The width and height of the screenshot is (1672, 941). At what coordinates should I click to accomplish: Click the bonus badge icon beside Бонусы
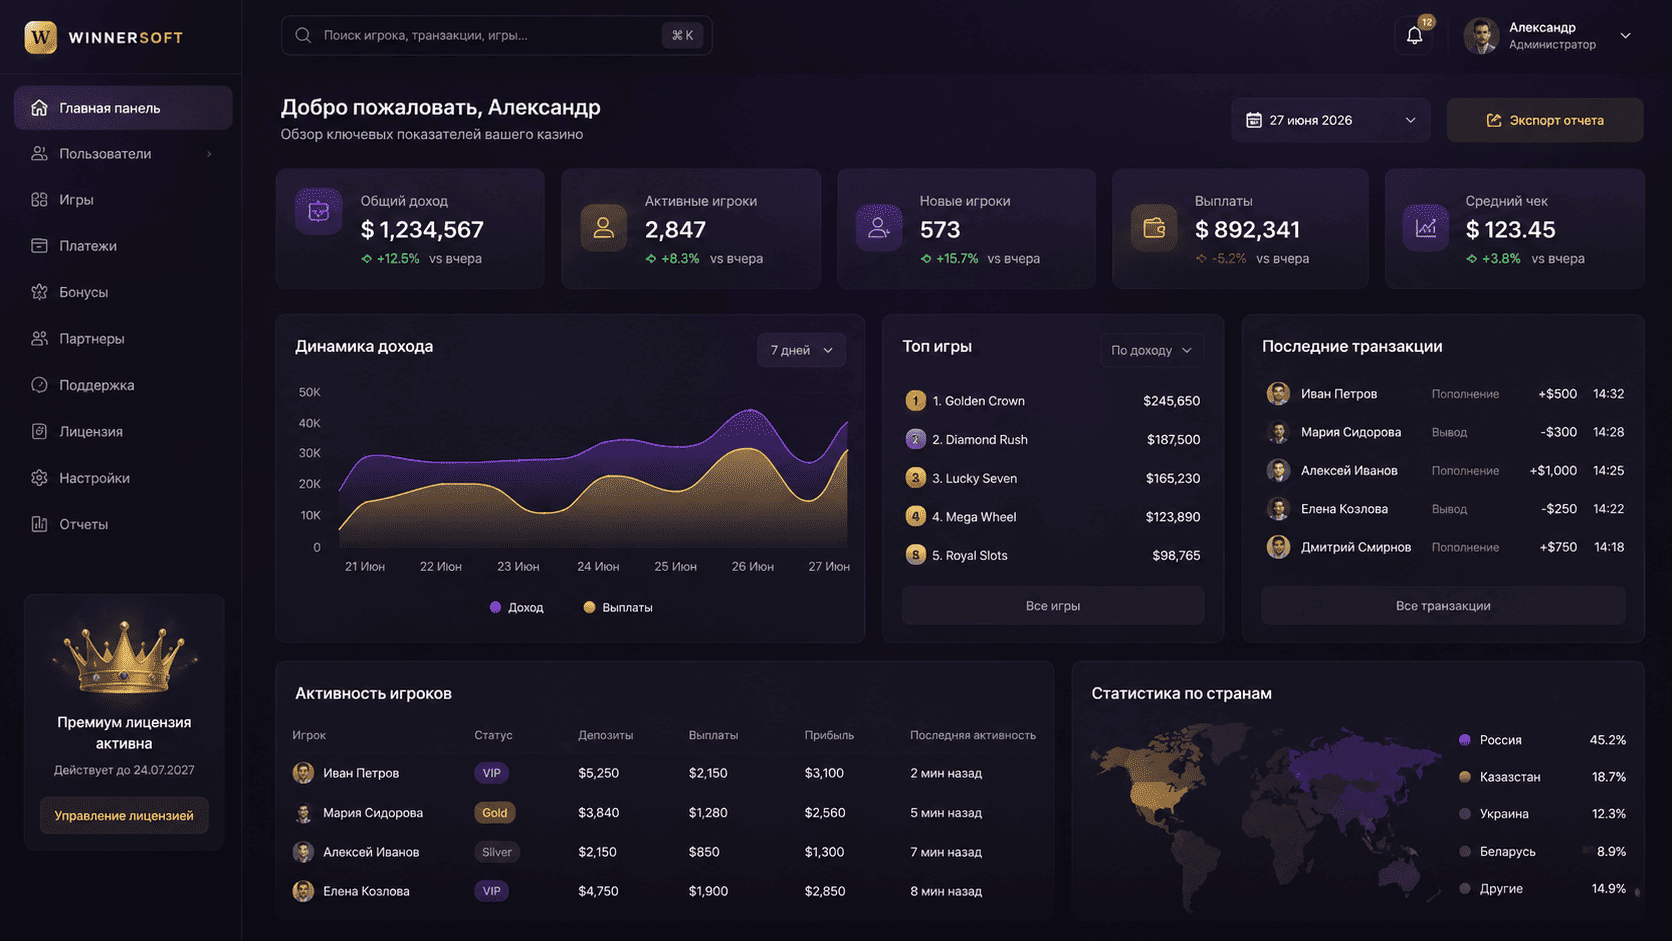click(39, 292)
